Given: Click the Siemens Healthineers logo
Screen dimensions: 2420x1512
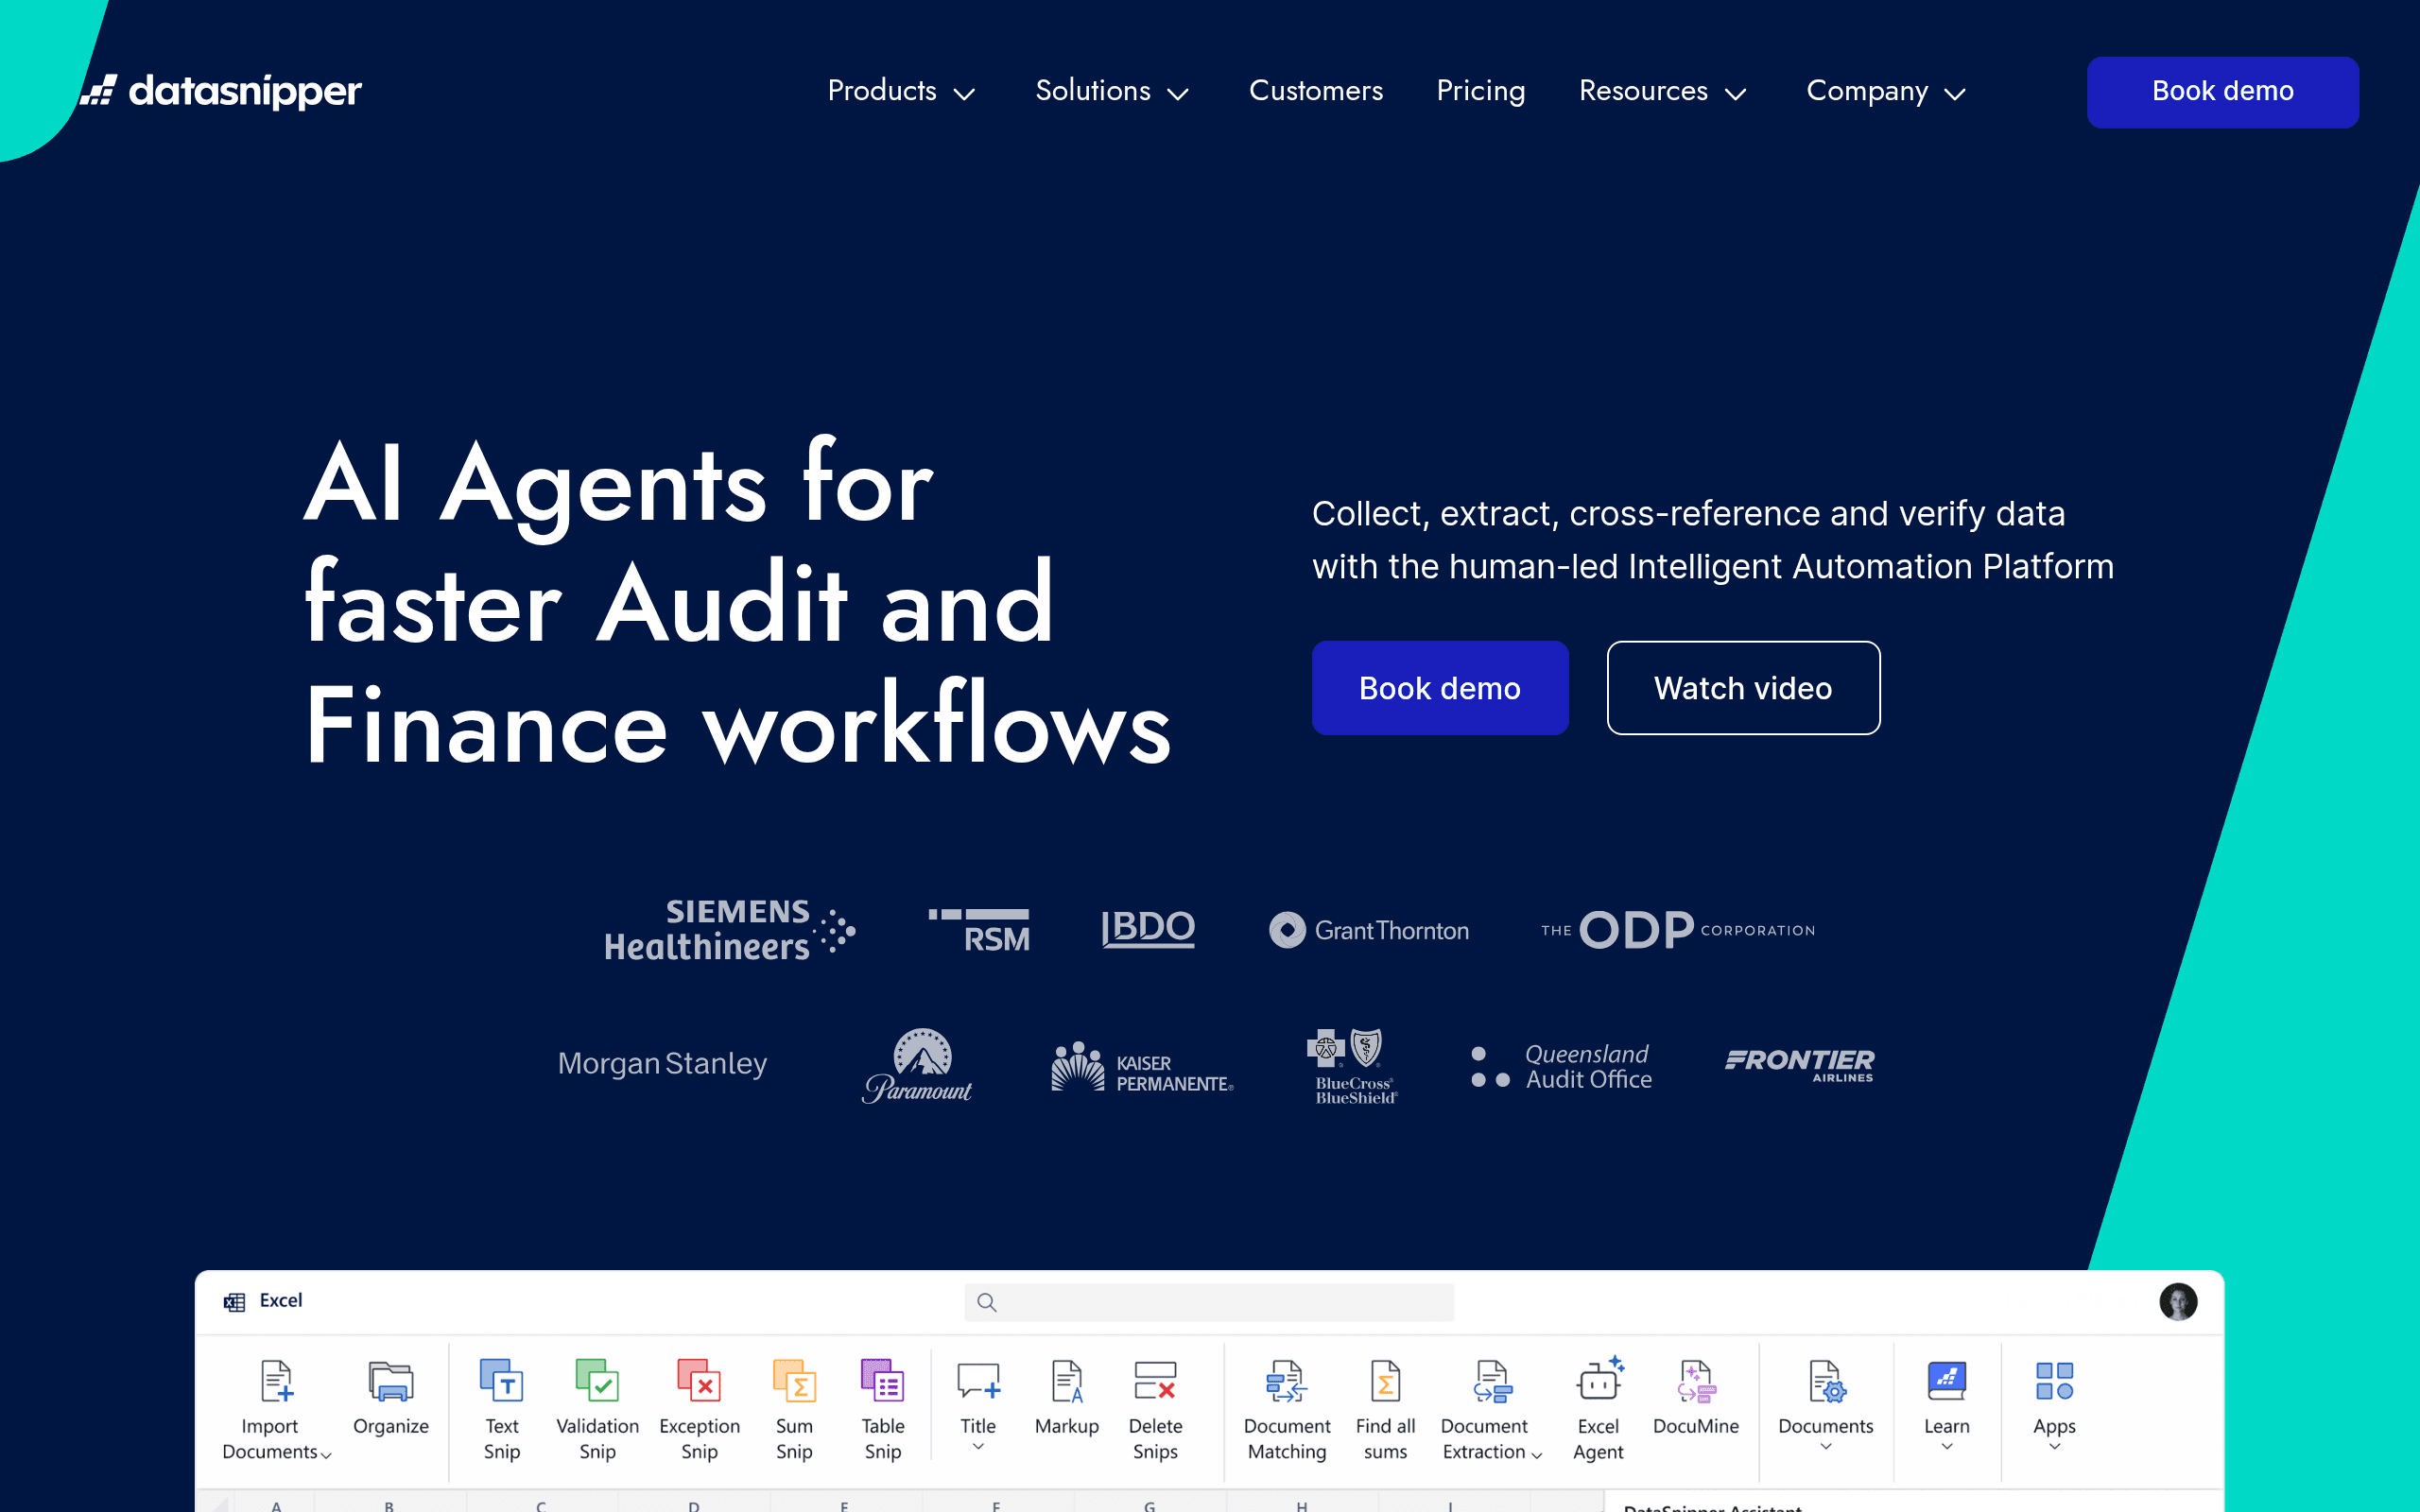Looking at the screenshot, I should click(x=729, y=929).
